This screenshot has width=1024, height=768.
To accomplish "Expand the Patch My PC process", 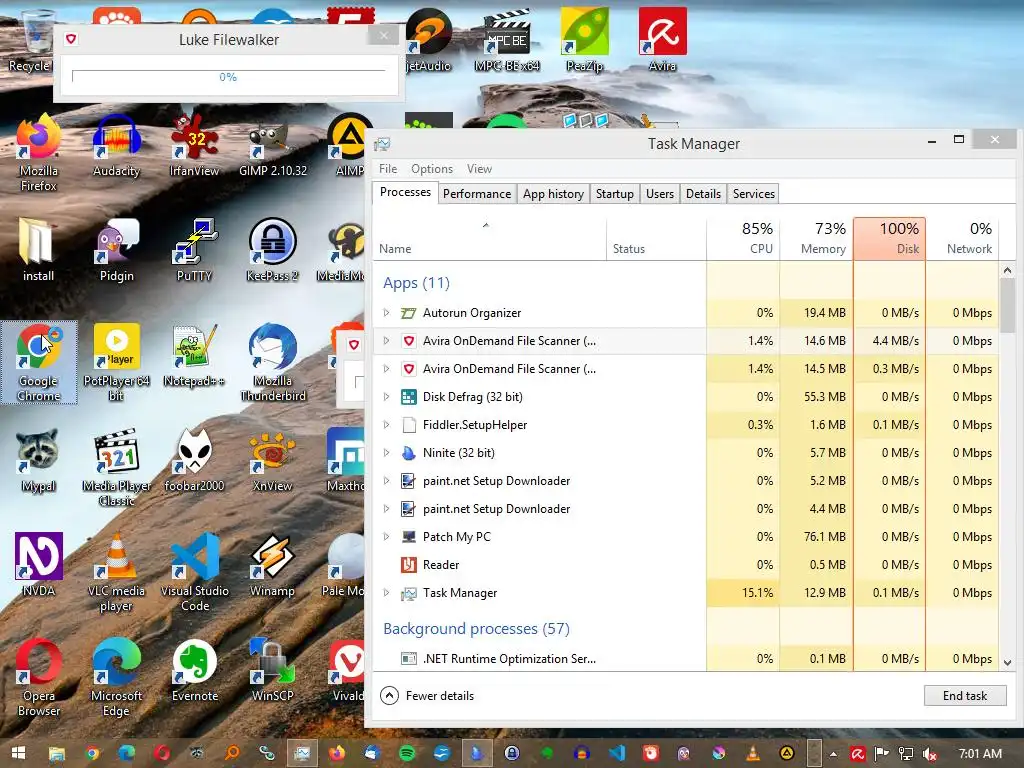I will 386,537.
